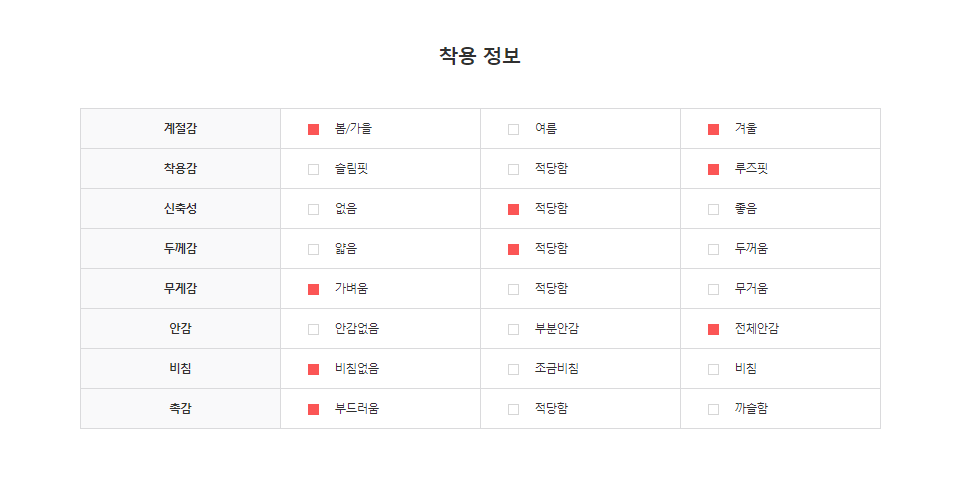Select the 얇음 thickness checkbox
Screen dimensions: 955x478
(313, 249)
